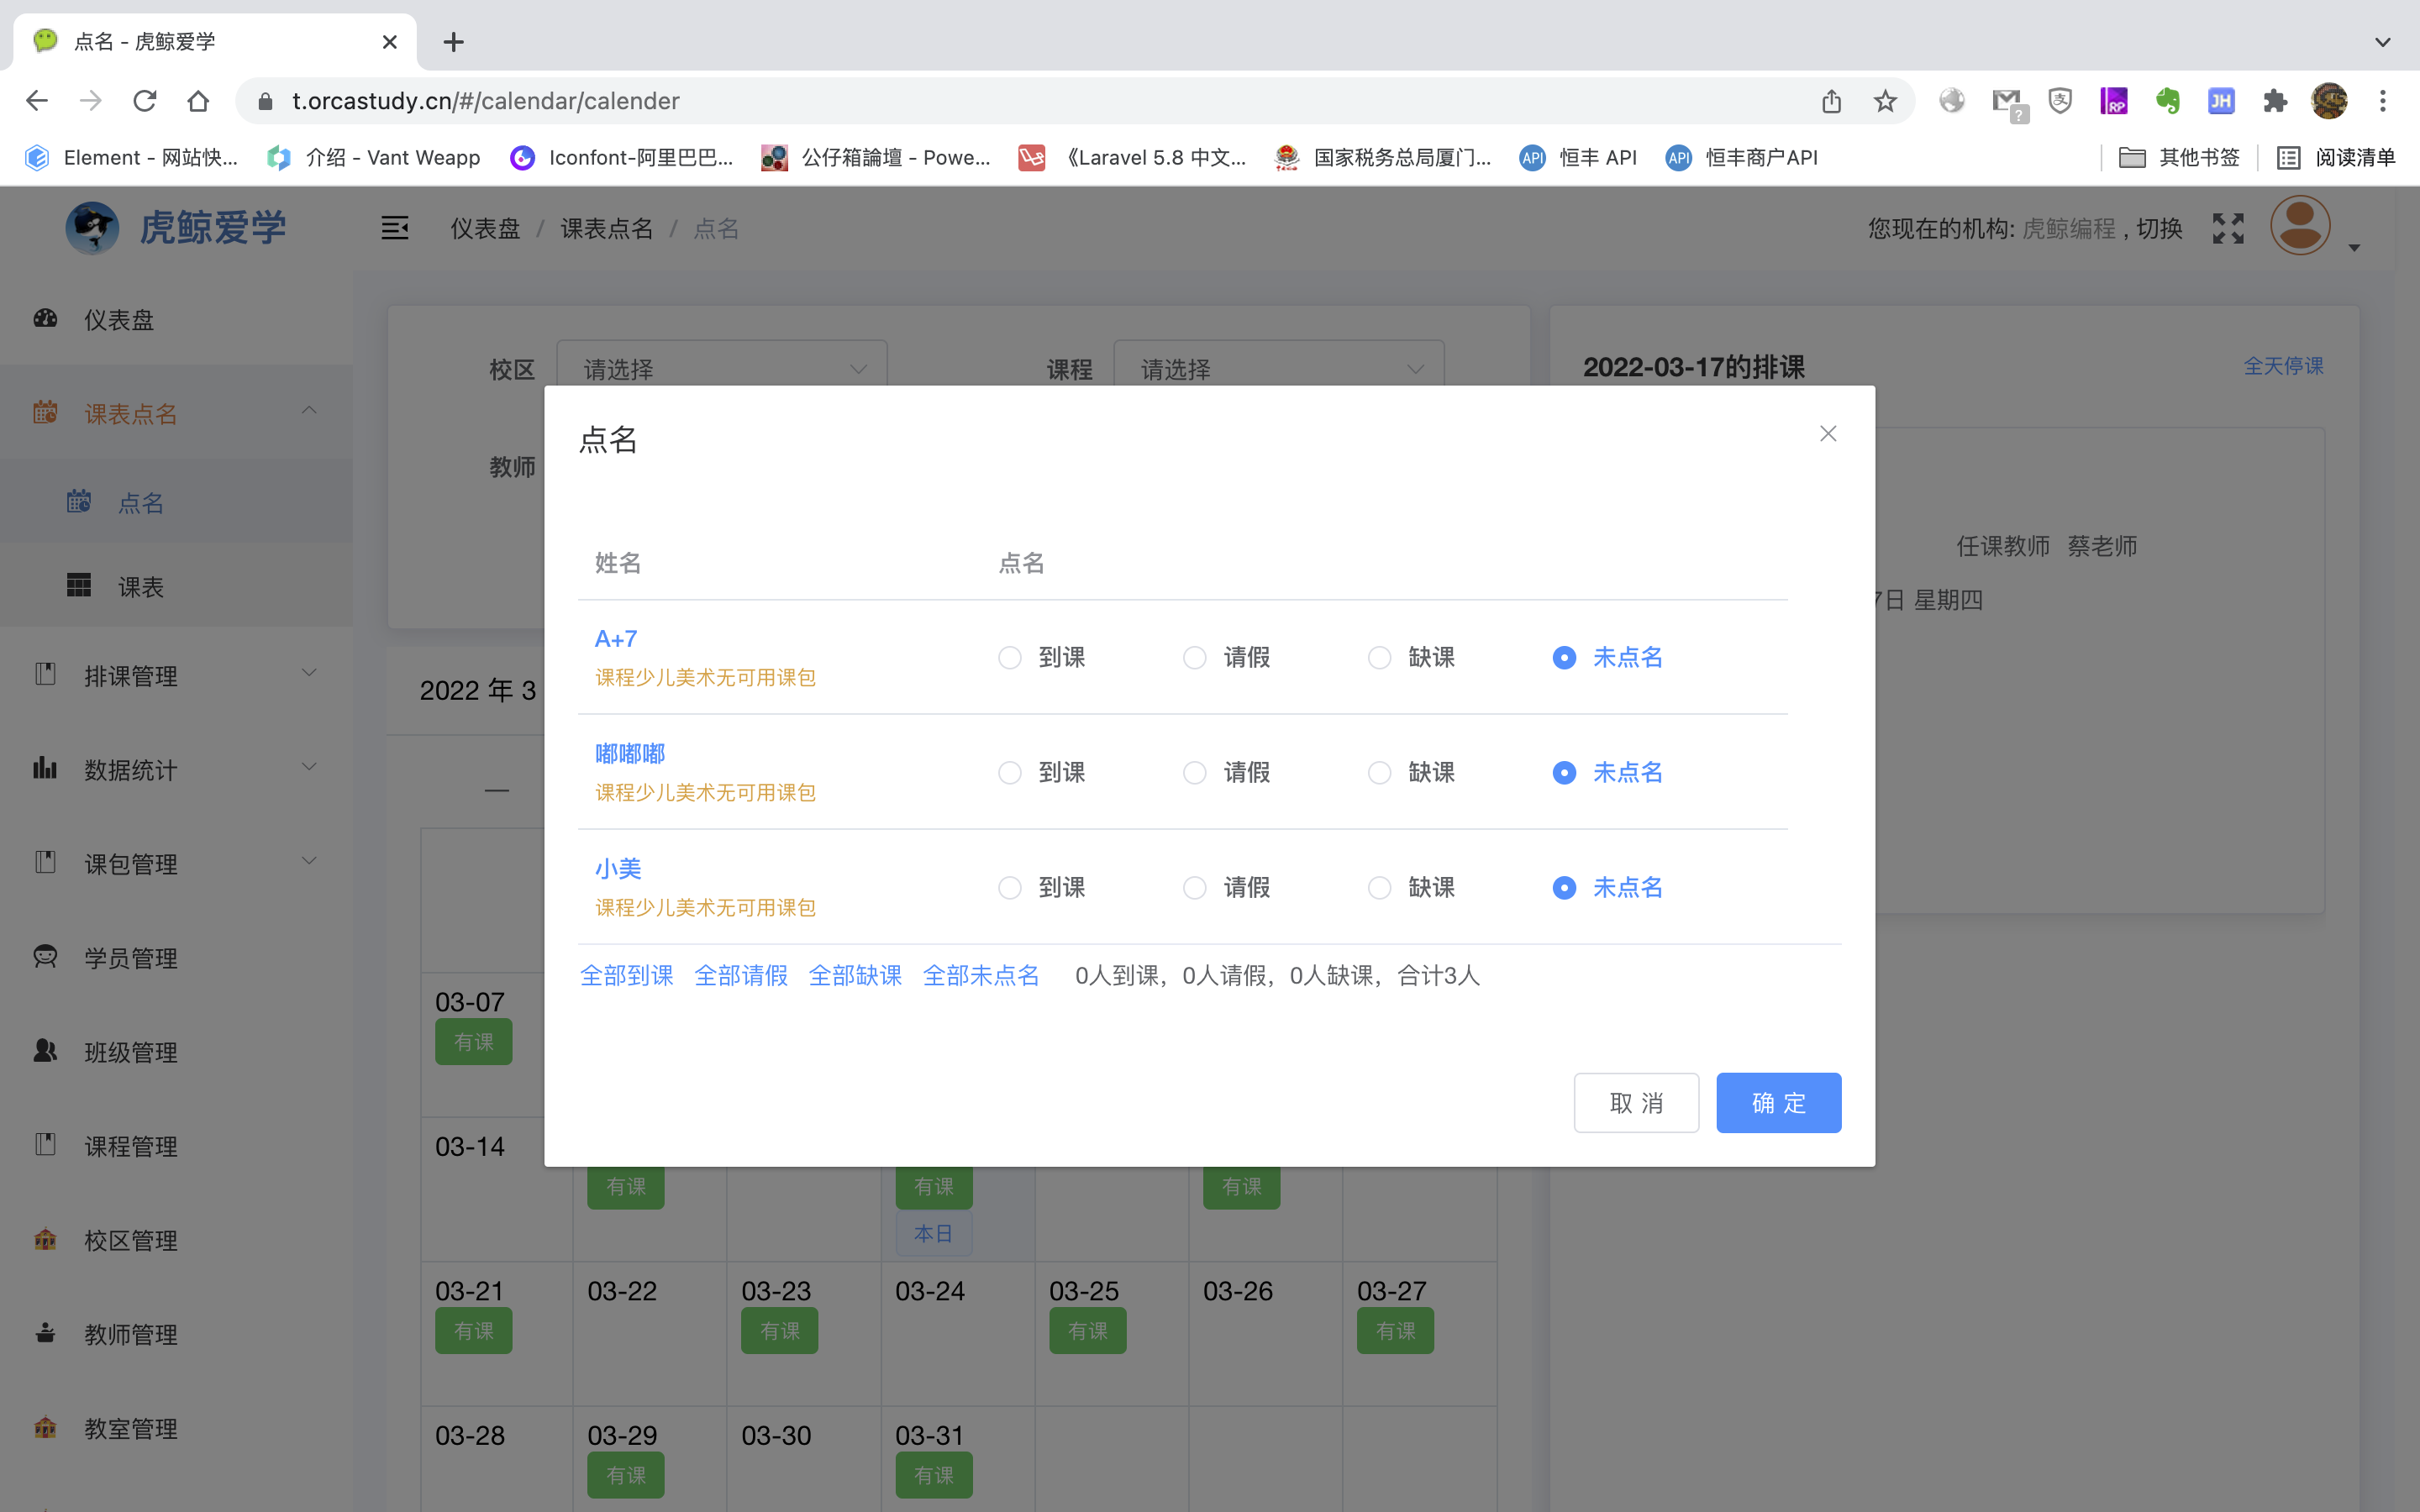Mark 嘟嘟嘟 as 到课

click(1042, 772)
